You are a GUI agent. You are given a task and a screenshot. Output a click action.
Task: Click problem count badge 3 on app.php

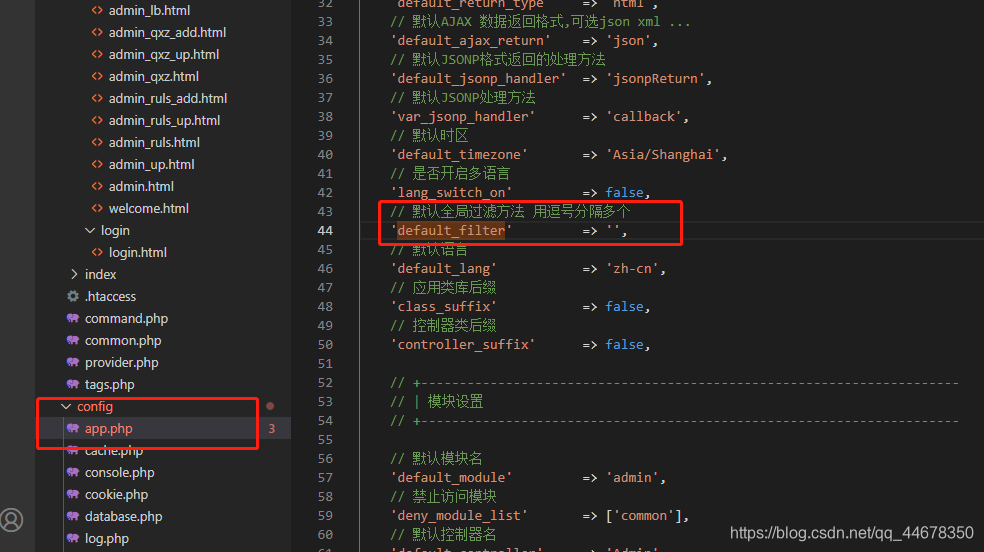tap(272, 428)
